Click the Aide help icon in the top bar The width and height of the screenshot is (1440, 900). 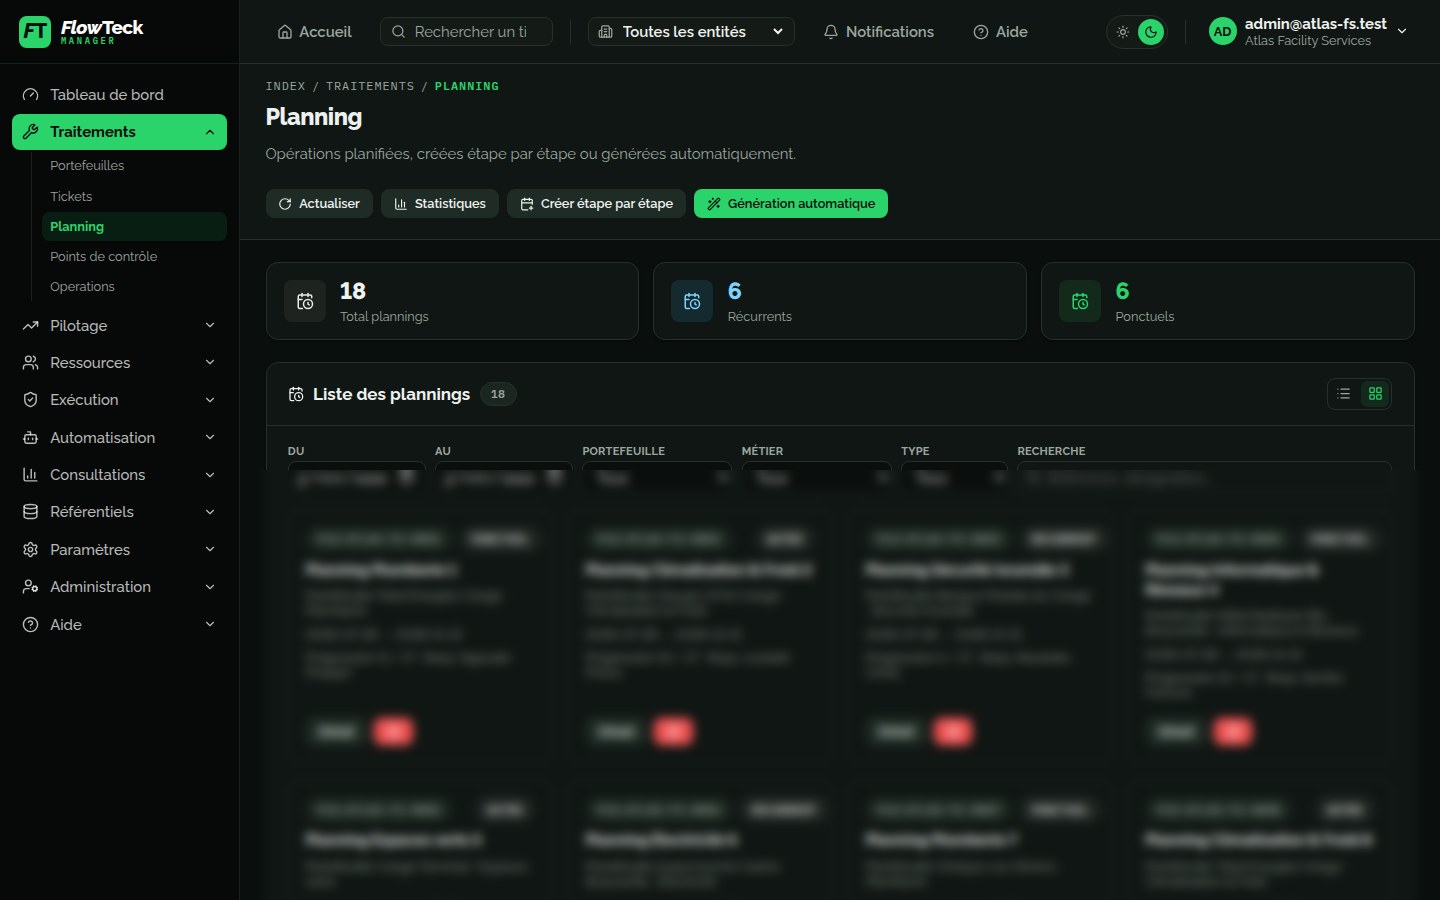coord(981,32)
